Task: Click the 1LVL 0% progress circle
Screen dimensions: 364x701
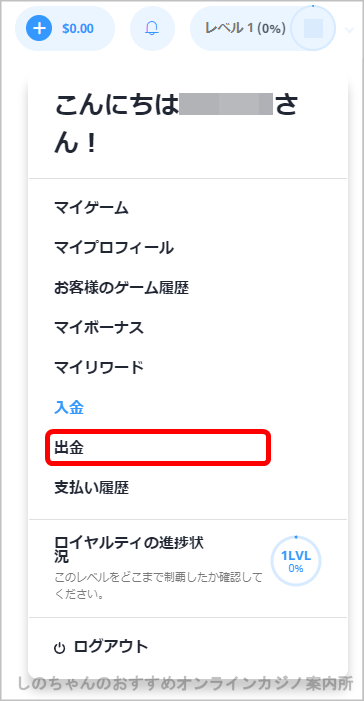Action: 296,561
